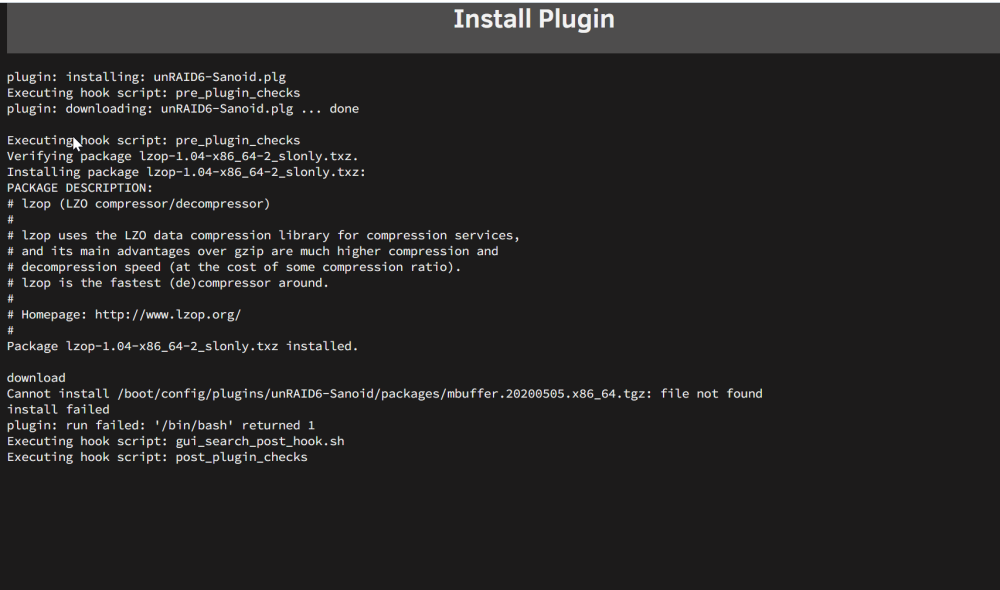Click the 'decompression speed' description line

(x=234, y=267)
